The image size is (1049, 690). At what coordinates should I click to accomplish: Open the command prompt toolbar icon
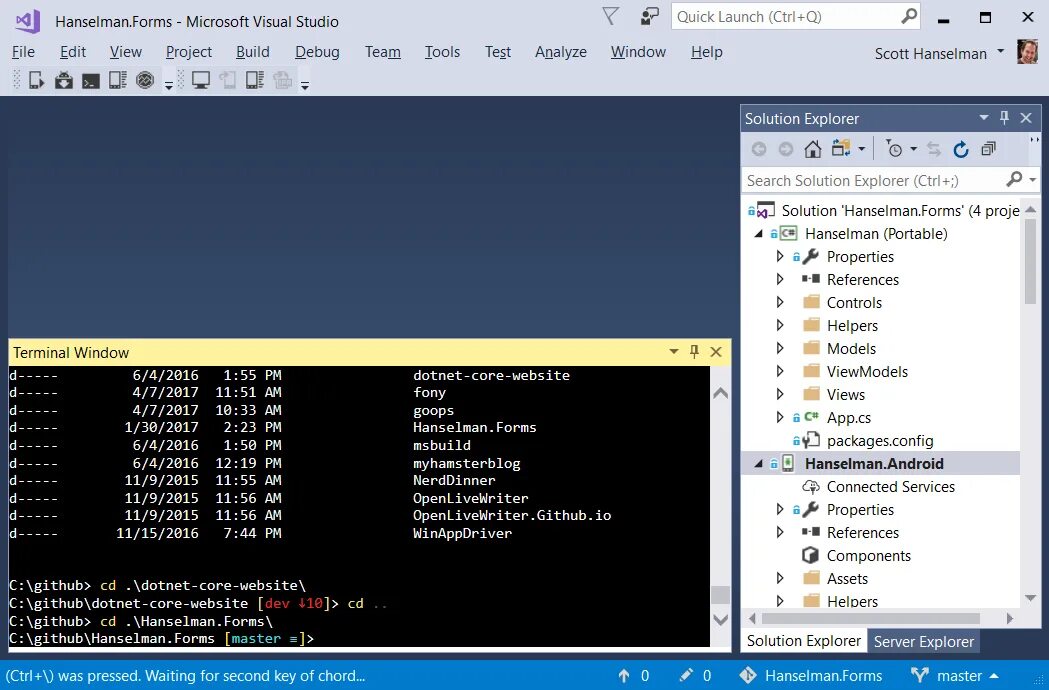(x=91, y=81)
